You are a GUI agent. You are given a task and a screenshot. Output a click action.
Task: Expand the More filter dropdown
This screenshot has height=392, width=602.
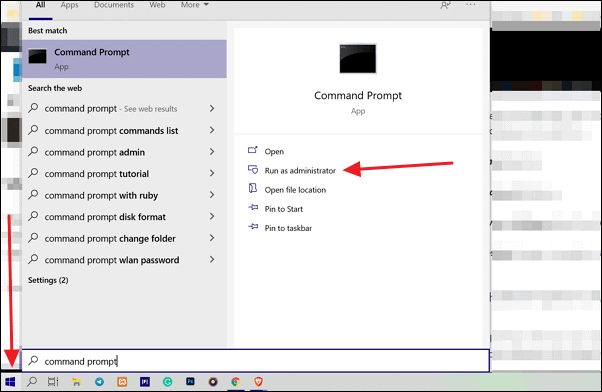[x=195, y=5]
